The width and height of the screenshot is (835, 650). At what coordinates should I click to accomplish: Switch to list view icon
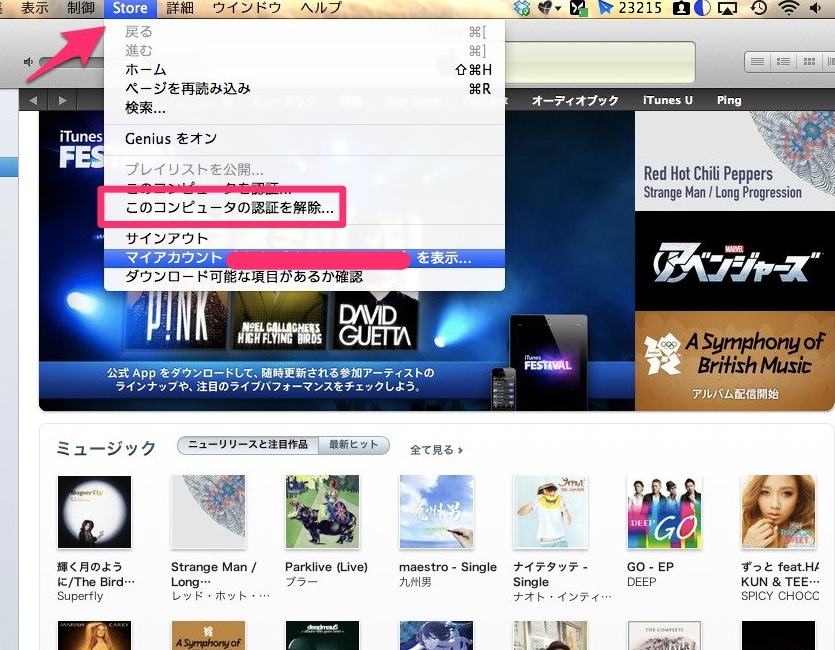pos(757,62)
